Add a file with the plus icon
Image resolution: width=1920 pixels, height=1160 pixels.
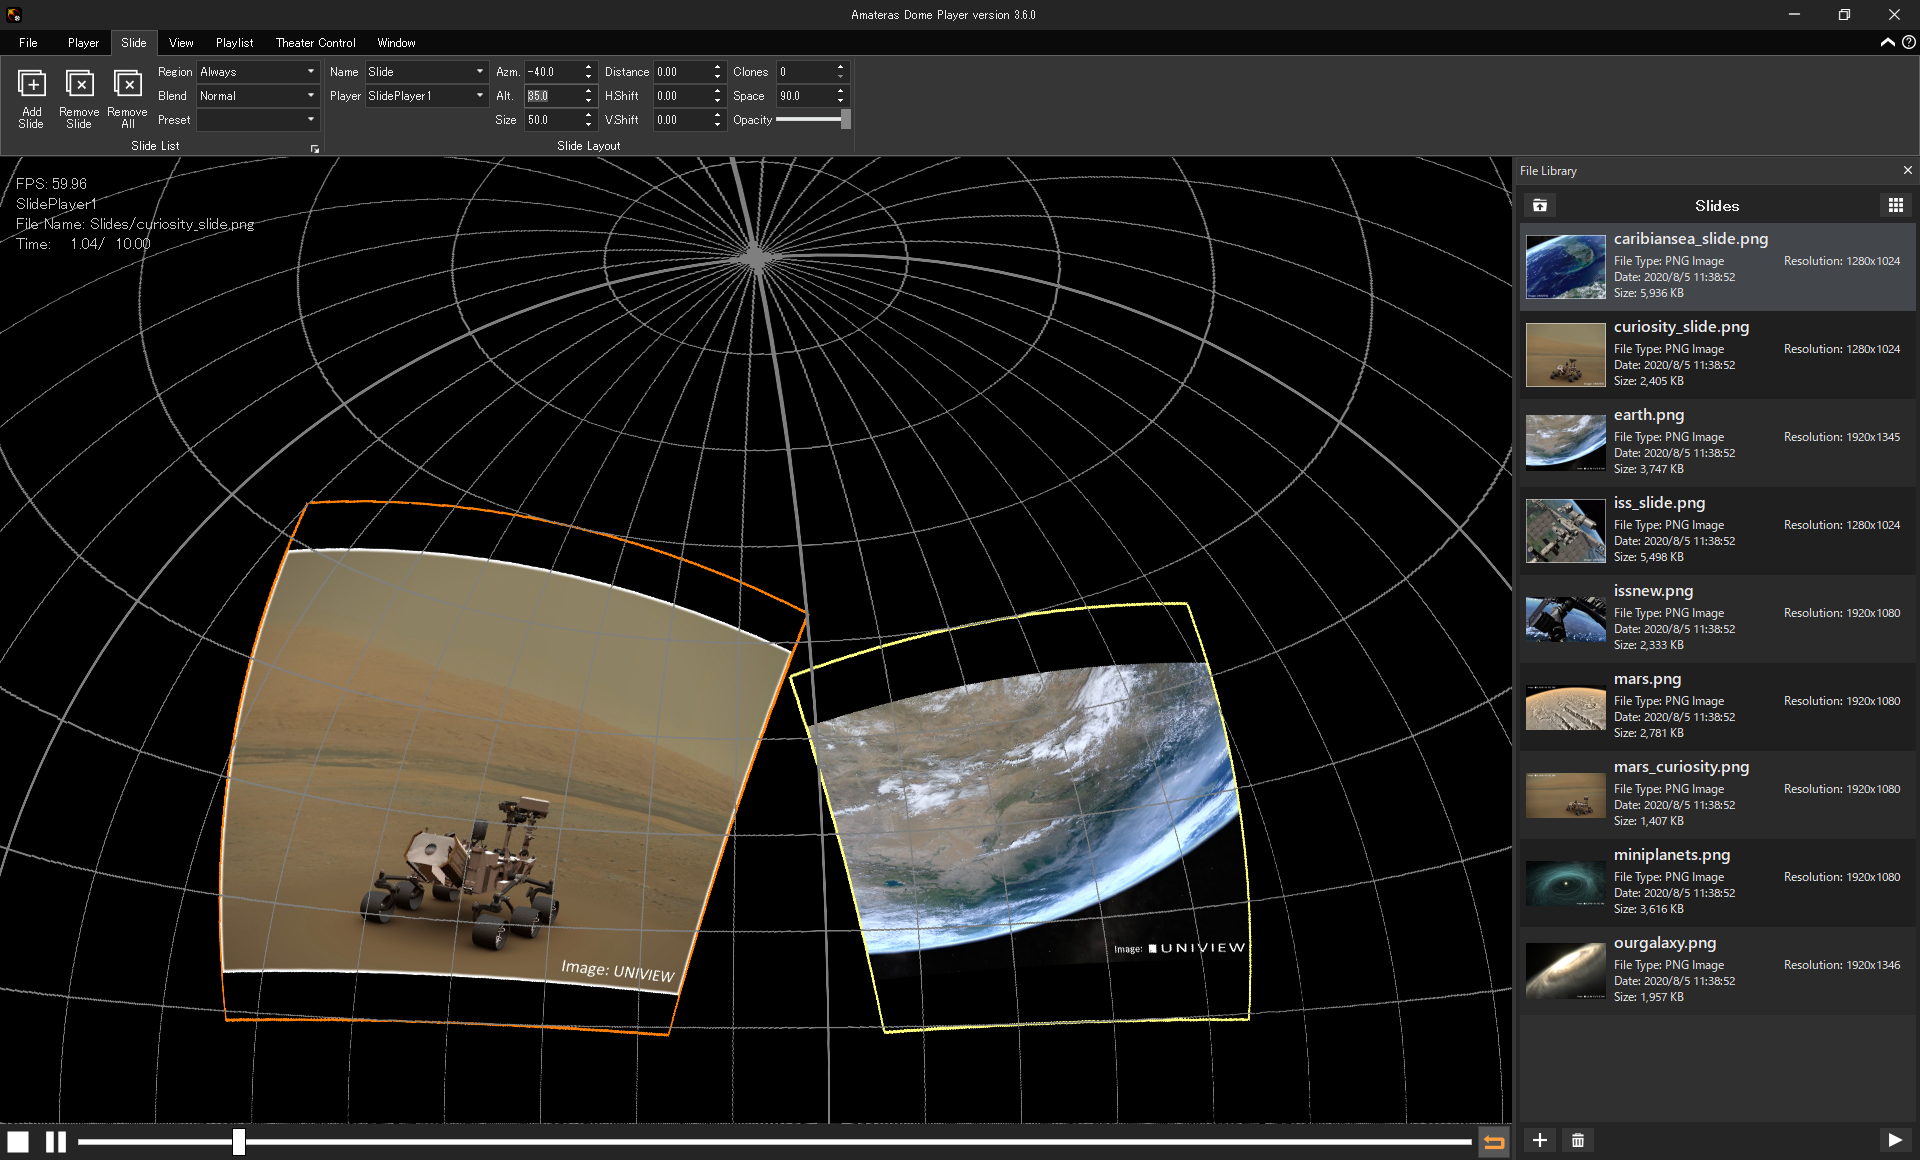coord(1540,1140)
